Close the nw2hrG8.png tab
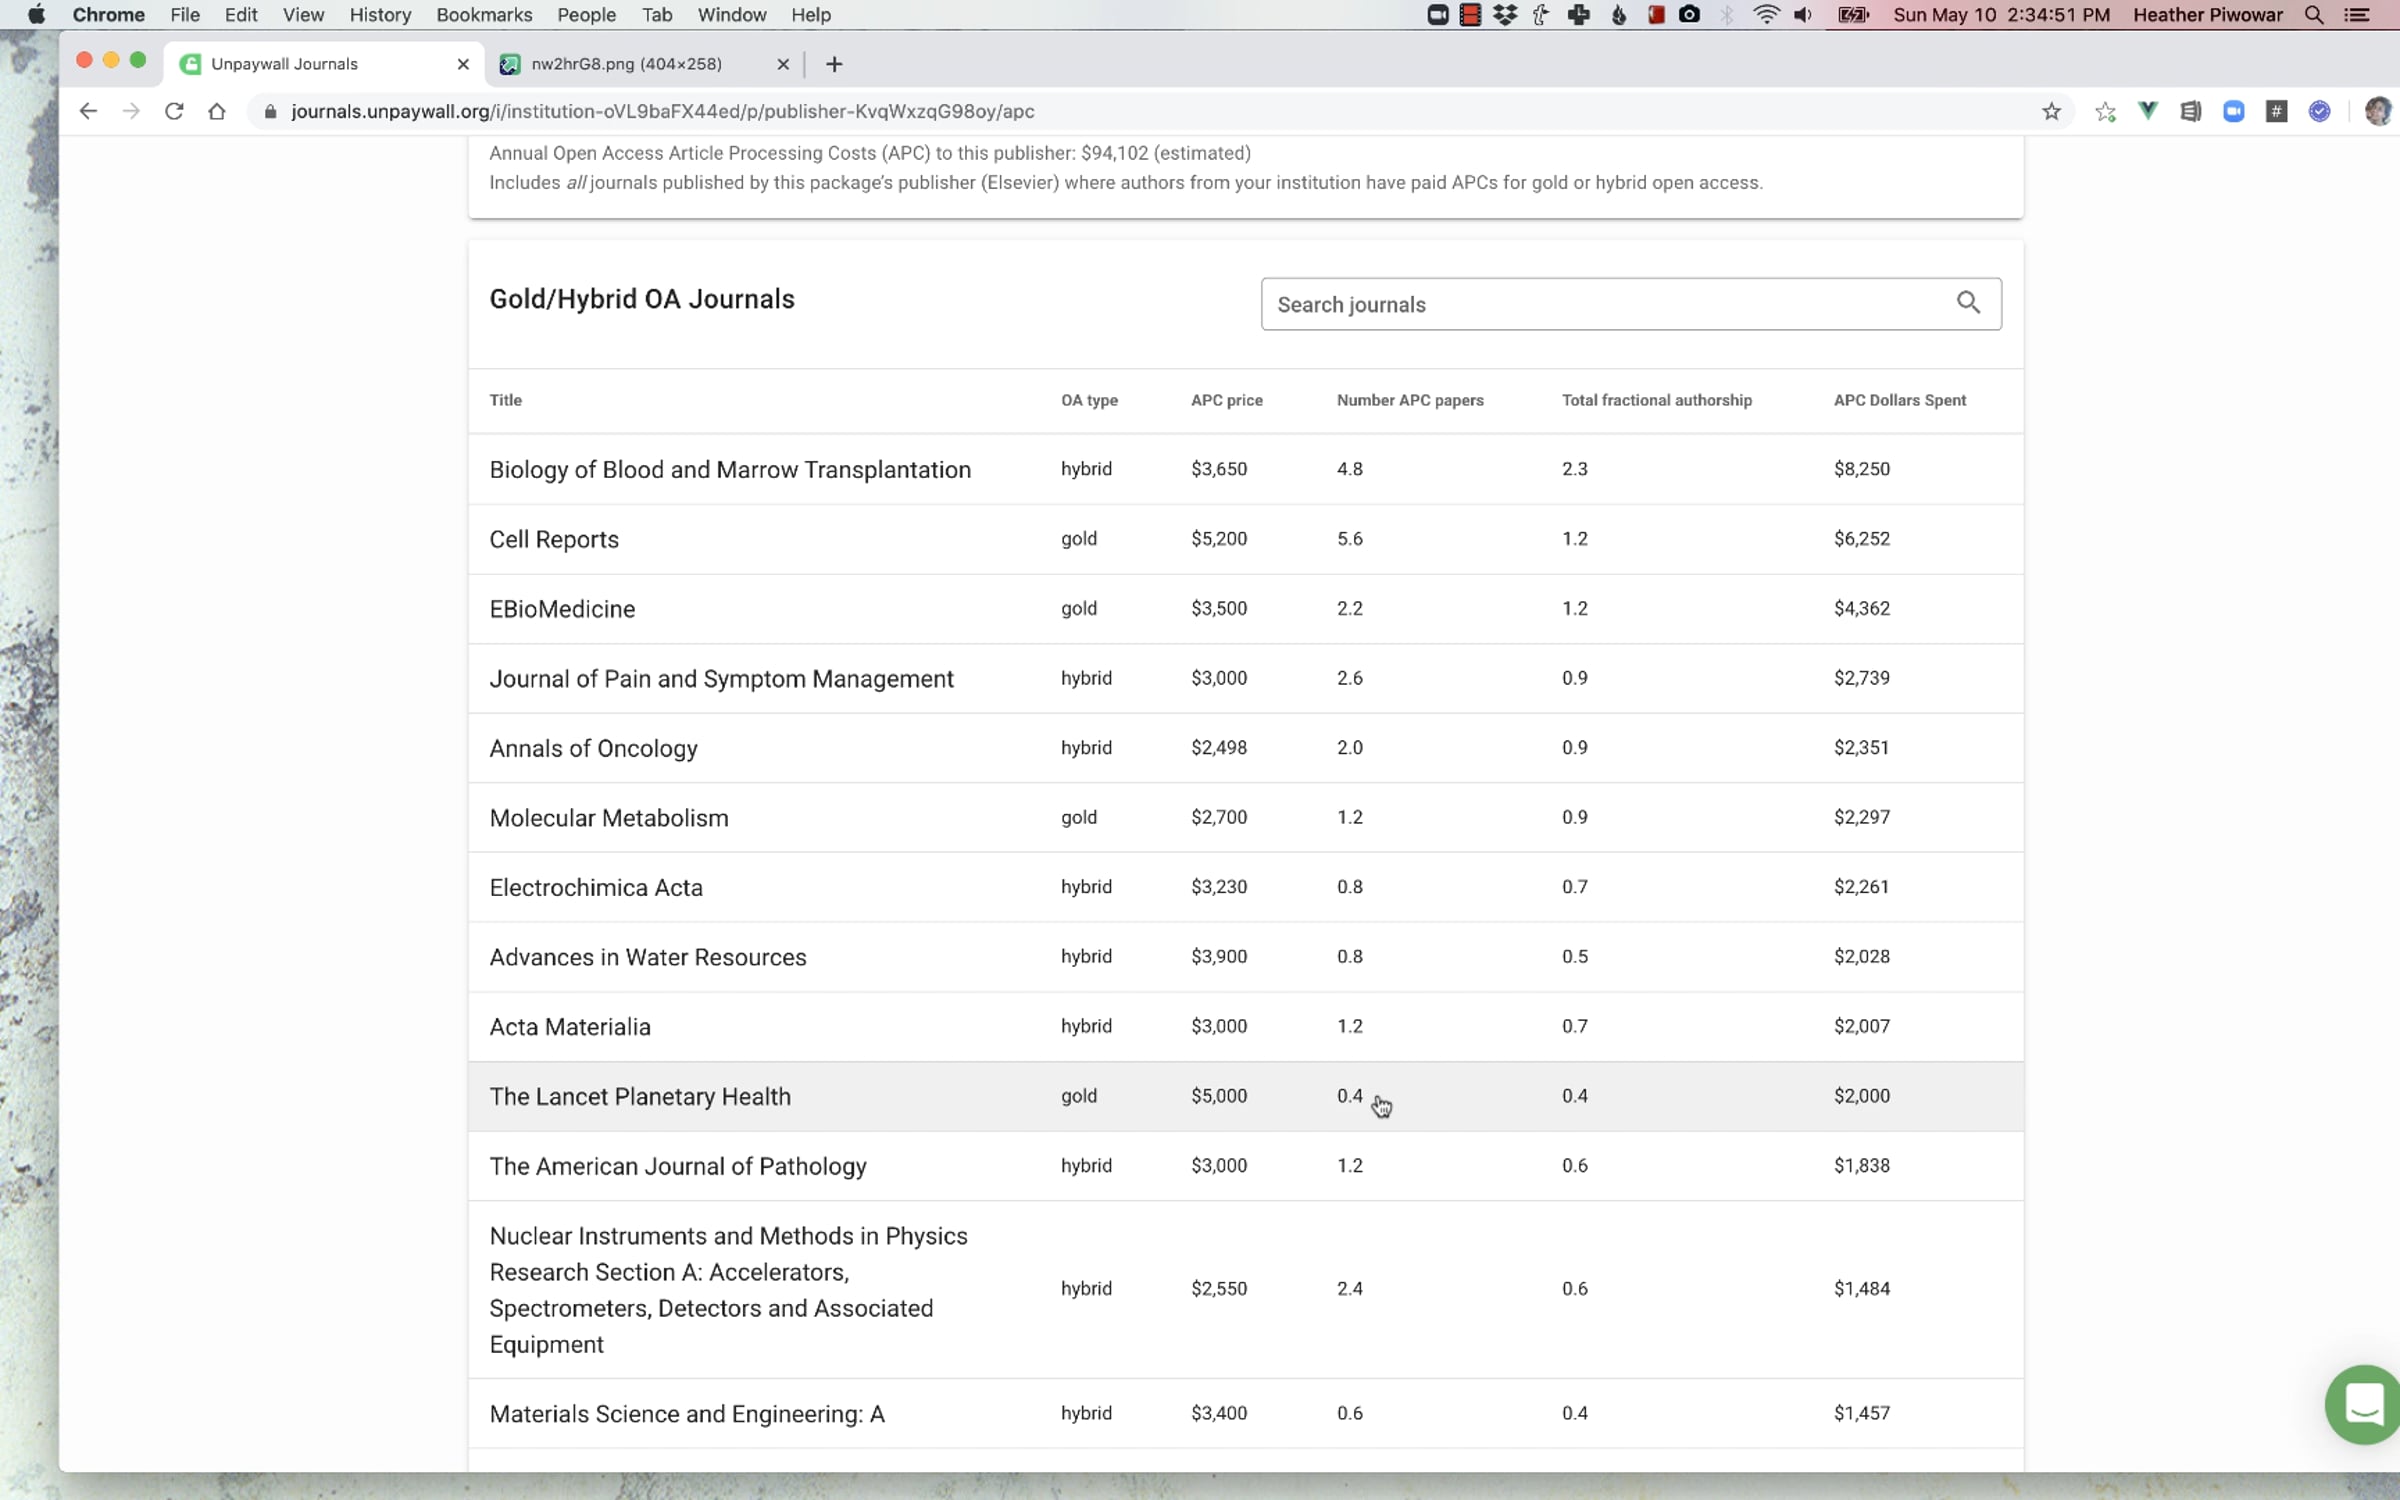 (x=783, y=64)
